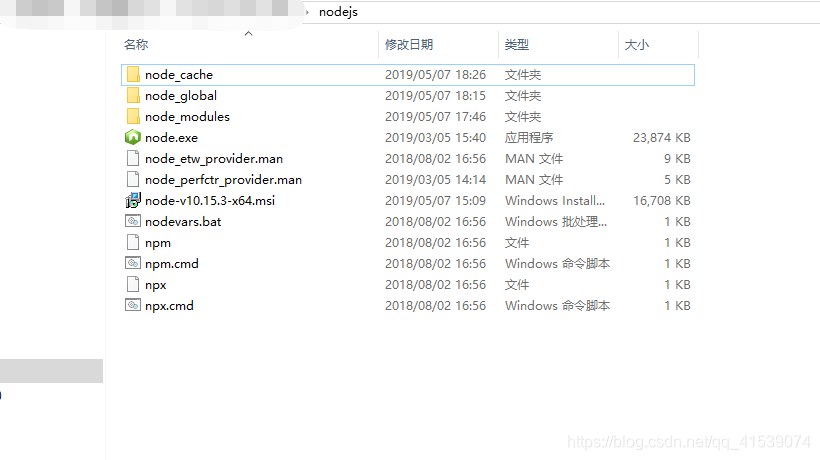
Task: Sort by the 名称 column header
Action: tap(136, 45)
